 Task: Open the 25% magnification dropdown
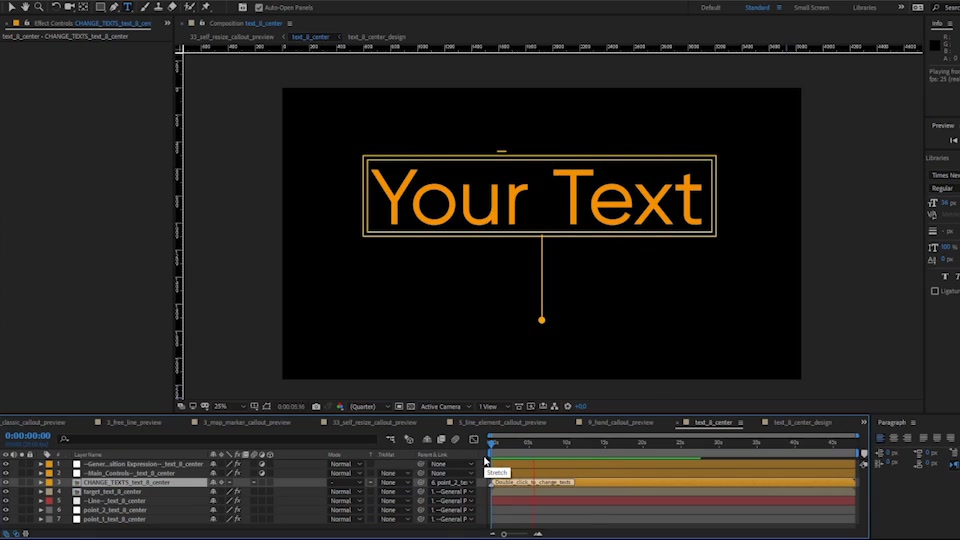point(230,407)
